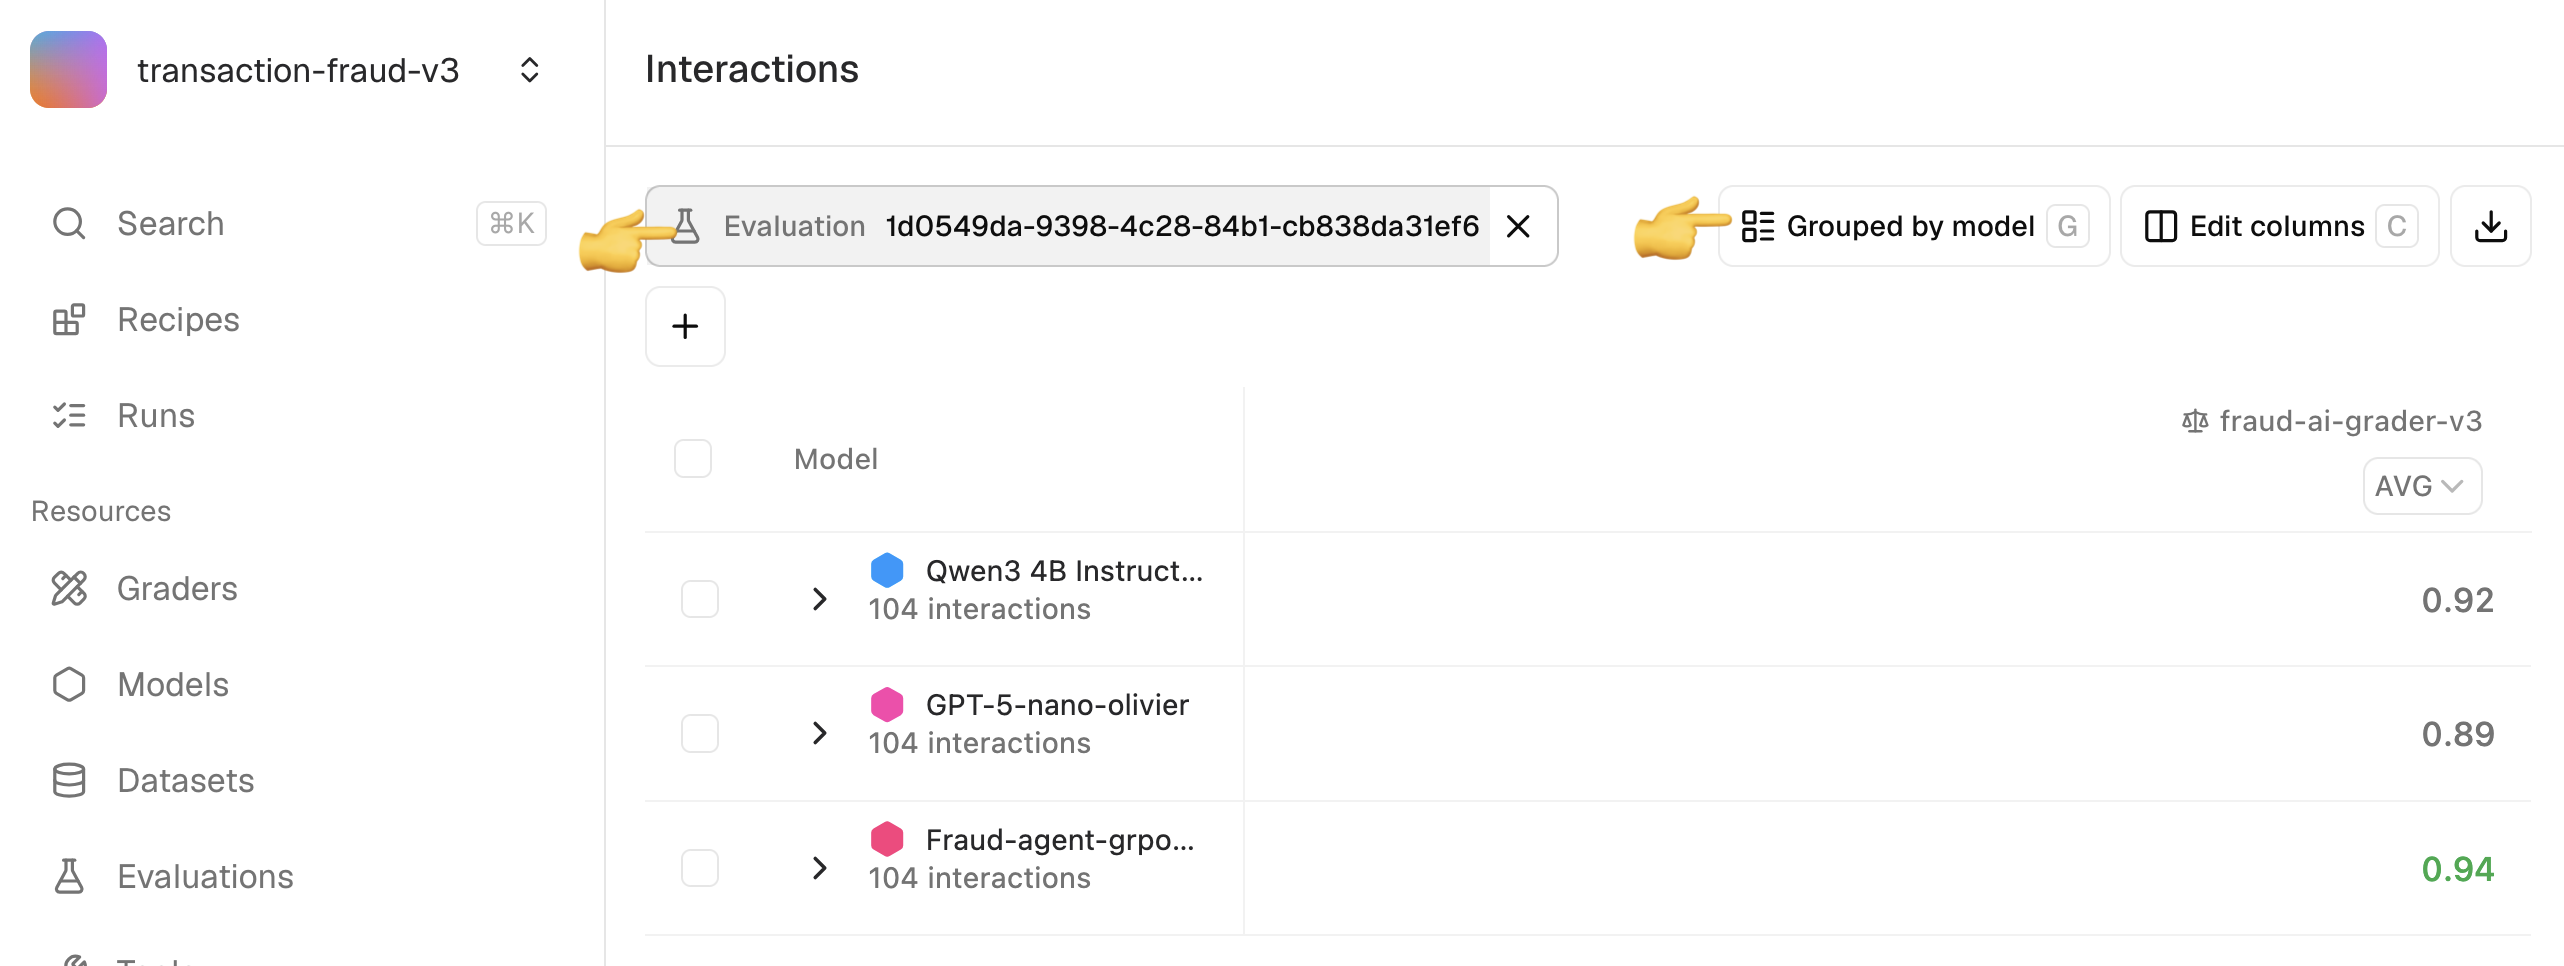Check the Qwen3 4B Instruct row checkbox
Screen dimensions: 2564x966
point(700,599)
